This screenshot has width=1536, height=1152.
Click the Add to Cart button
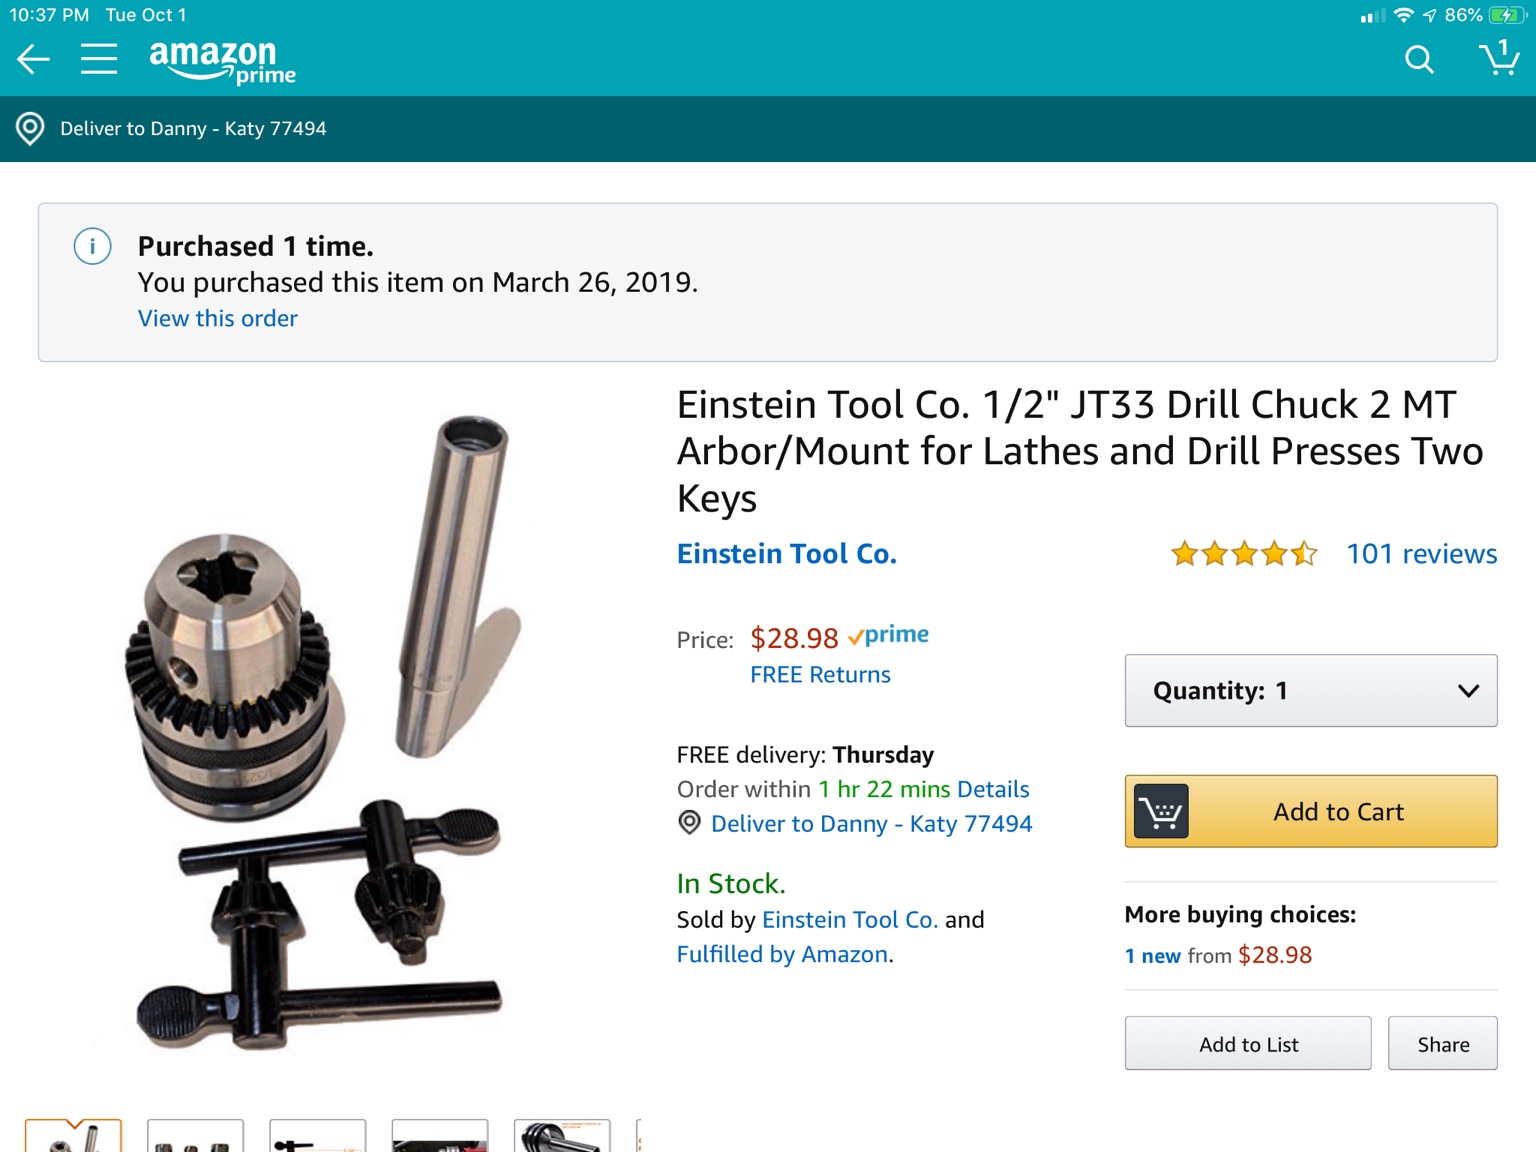coord(1311,811)
